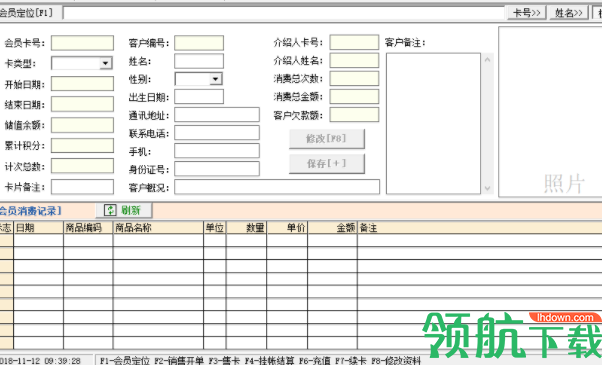The image size is (602, 365).
Task: Click the 身份证号 input field
Action: coord(217,169)
